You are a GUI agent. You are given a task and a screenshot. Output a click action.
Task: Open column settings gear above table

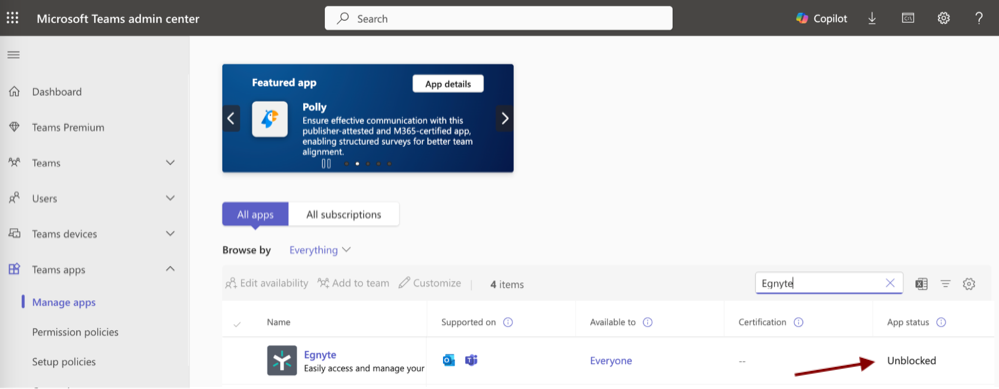(x=969, y=284)
